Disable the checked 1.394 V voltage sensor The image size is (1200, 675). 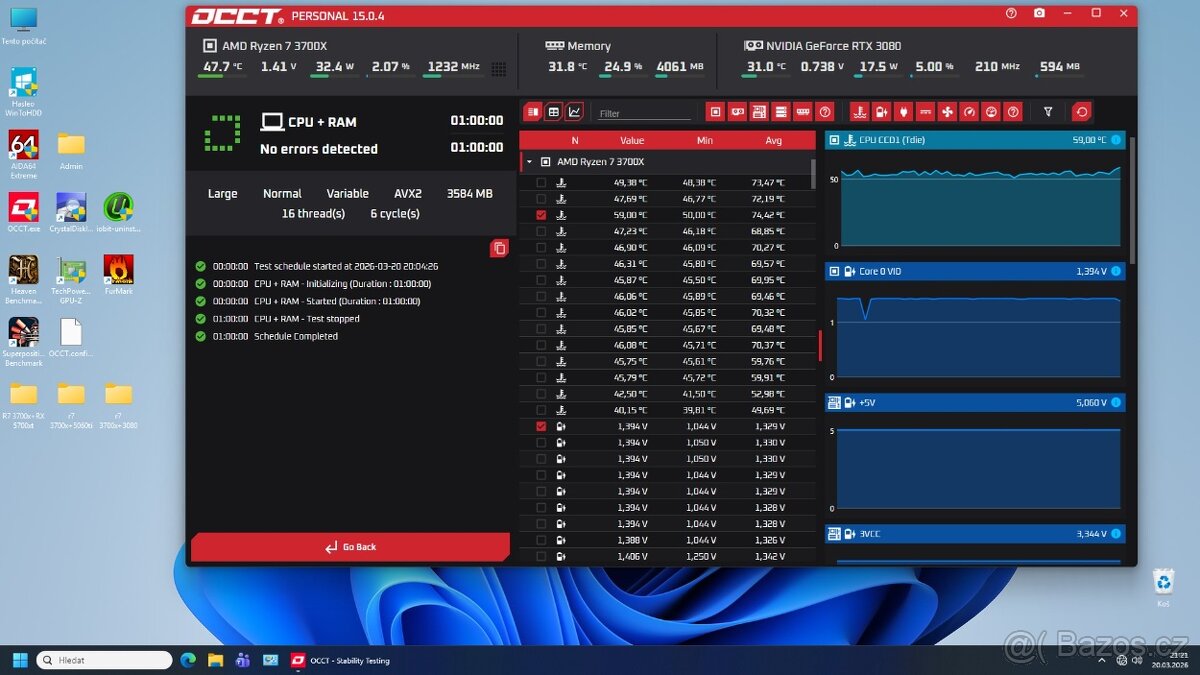point(541,426)
